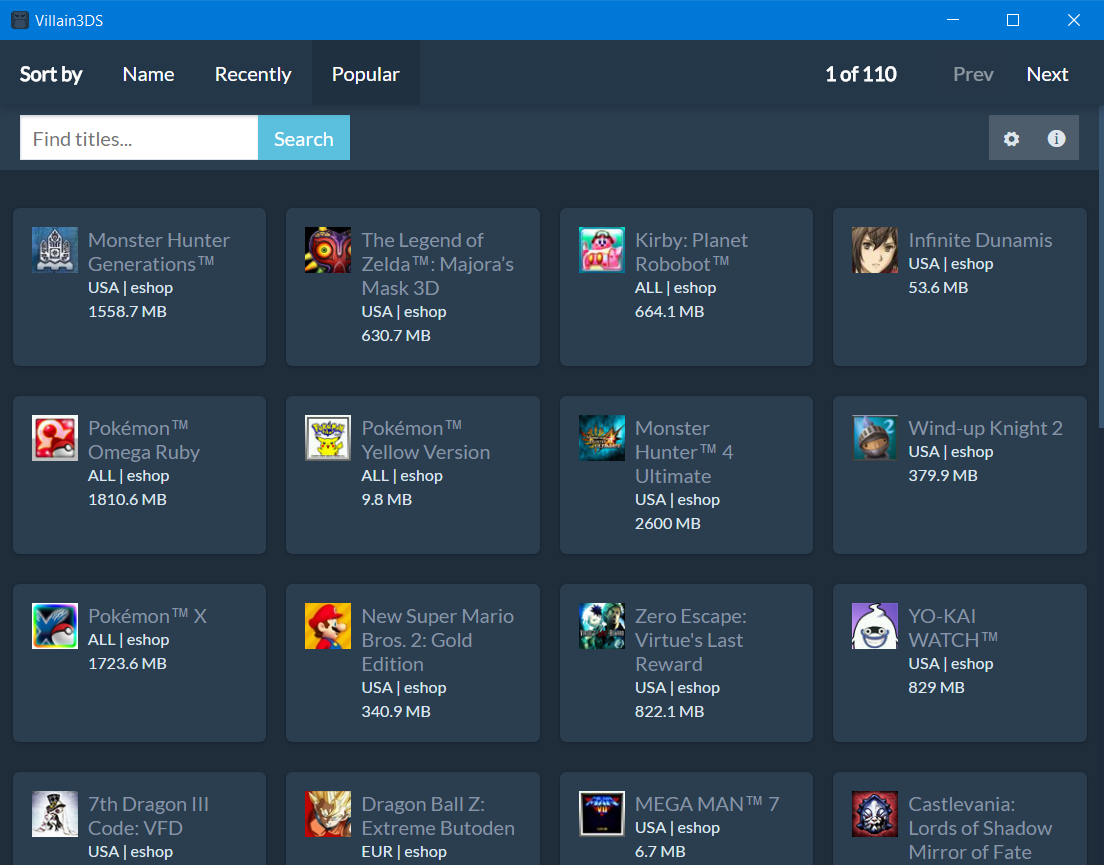Sort titles by Popular
Screen dimensions: 1104x865
coord(365,74)
